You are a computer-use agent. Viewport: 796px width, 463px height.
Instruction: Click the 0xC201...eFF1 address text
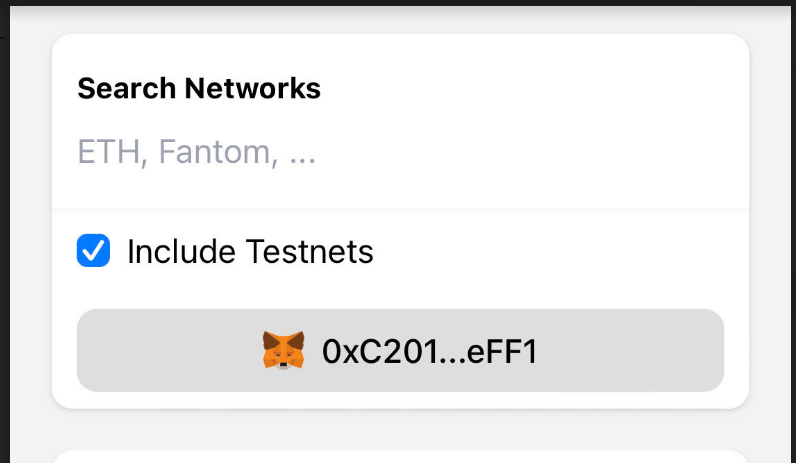(430, 351)
